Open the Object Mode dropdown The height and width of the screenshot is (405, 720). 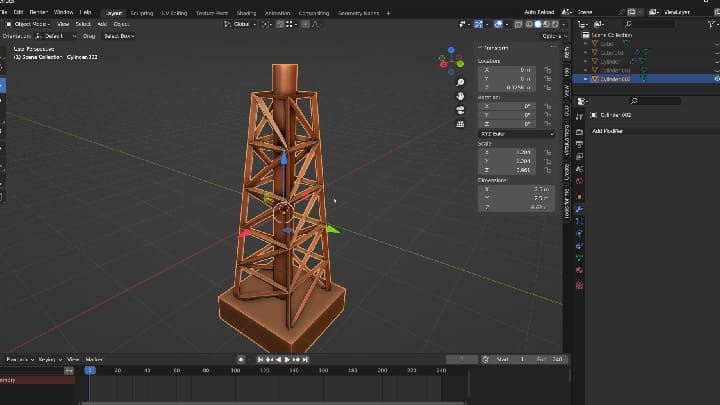click(28, 24)
